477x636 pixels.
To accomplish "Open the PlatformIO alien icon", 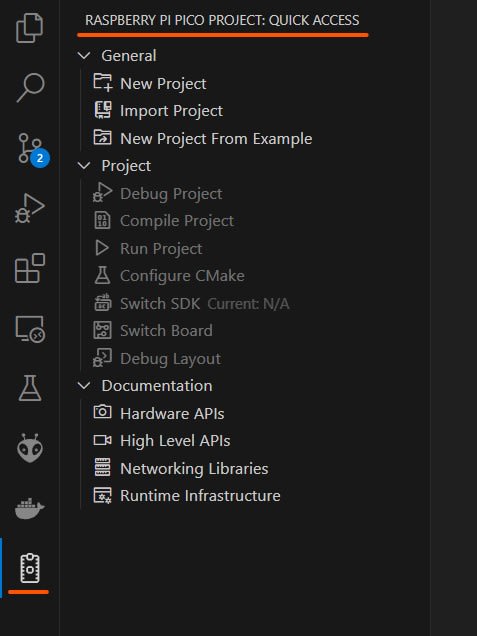I will coord(30,448).
